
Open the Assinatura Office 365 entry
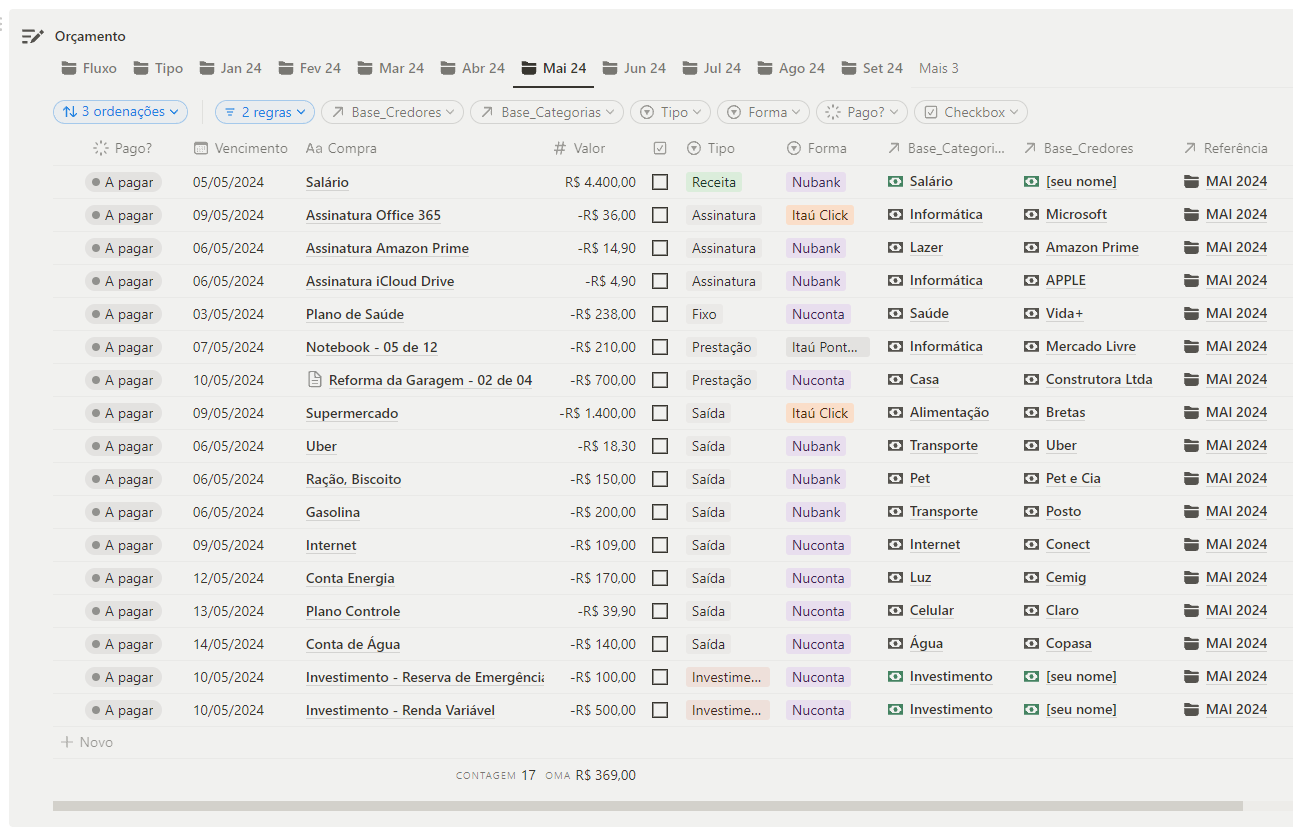[x=373, y=215]
